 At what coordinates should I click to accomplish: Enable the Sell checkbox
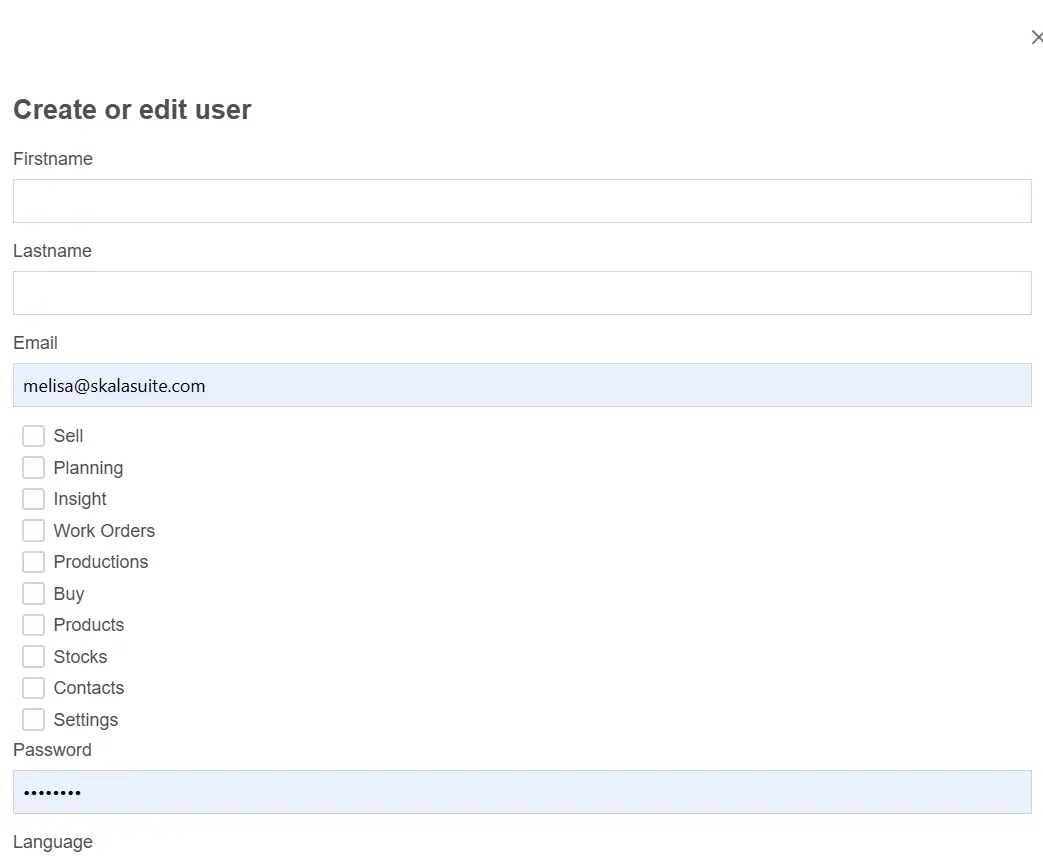tap(33, 436)
